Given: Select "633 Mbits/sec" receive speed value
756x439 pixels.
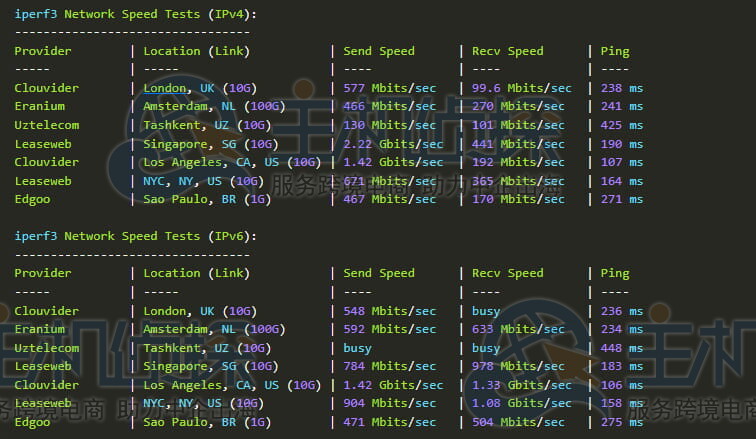Looking at the screenshot, I should point(518,329).
